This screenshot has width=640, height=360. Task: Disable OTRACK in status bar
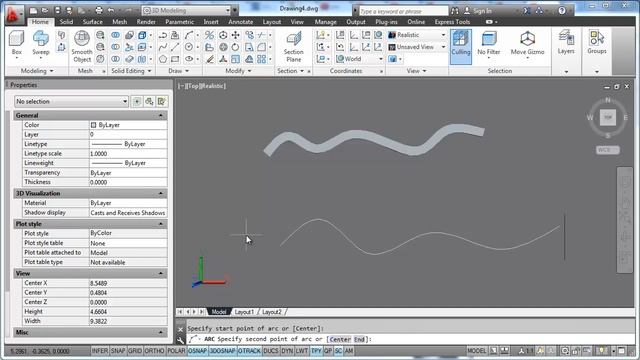(249, 351)
